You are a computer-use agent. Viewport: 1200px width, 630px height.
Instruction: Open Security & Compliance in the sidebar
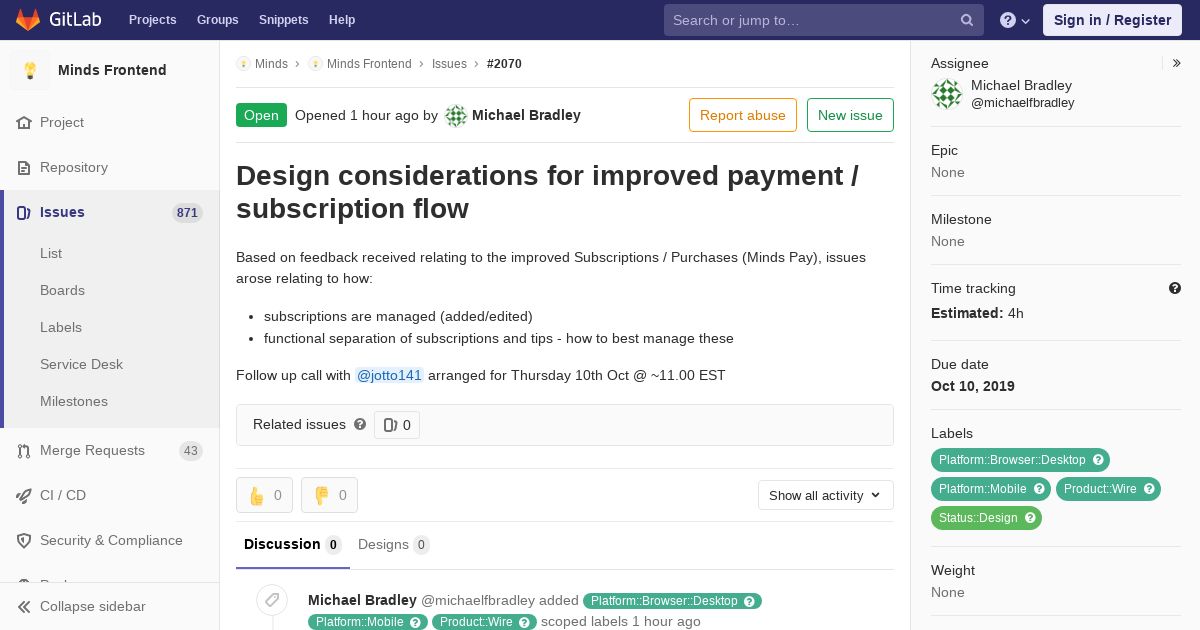coord(110,540)
